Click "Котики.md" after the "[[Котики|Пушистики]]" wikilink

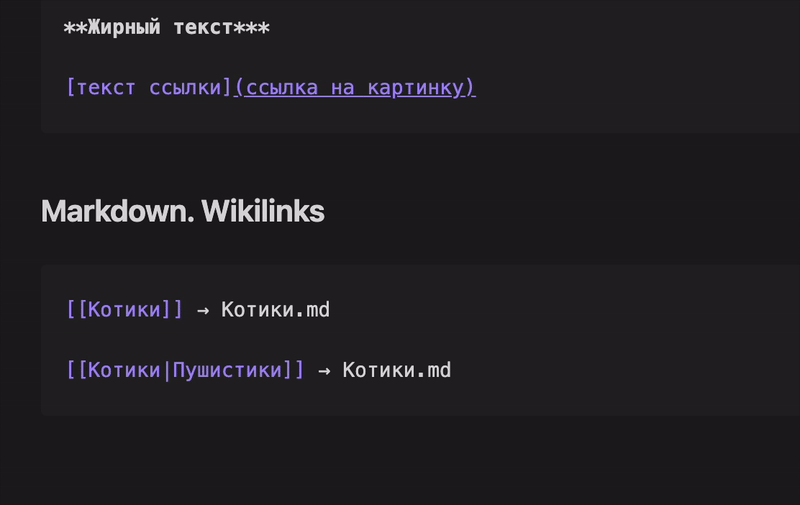coord(397,370)
